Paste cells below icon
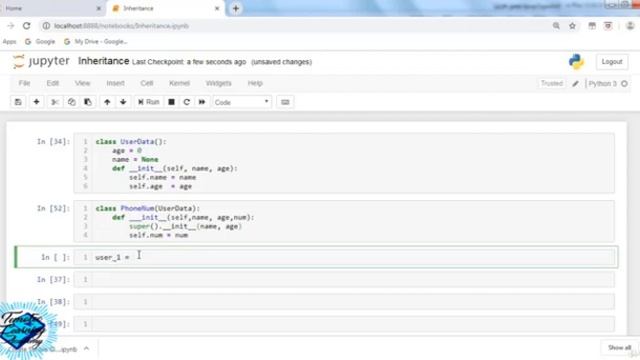 pos(88,102)
